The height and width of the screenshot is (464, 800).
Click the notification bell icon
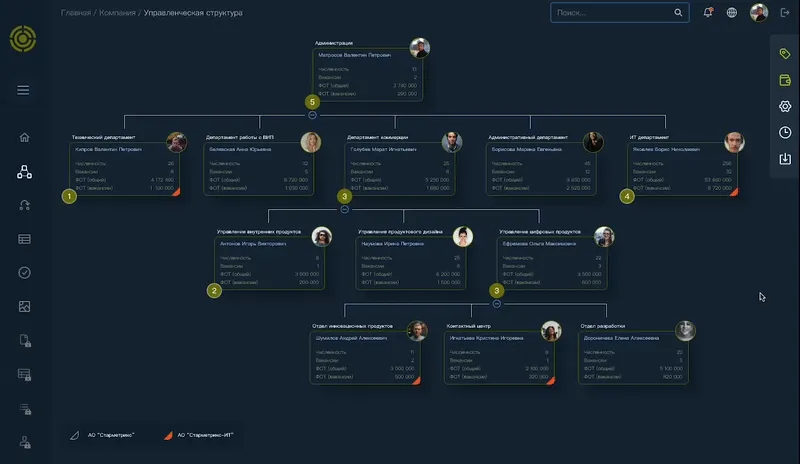[x=708, y=13]
